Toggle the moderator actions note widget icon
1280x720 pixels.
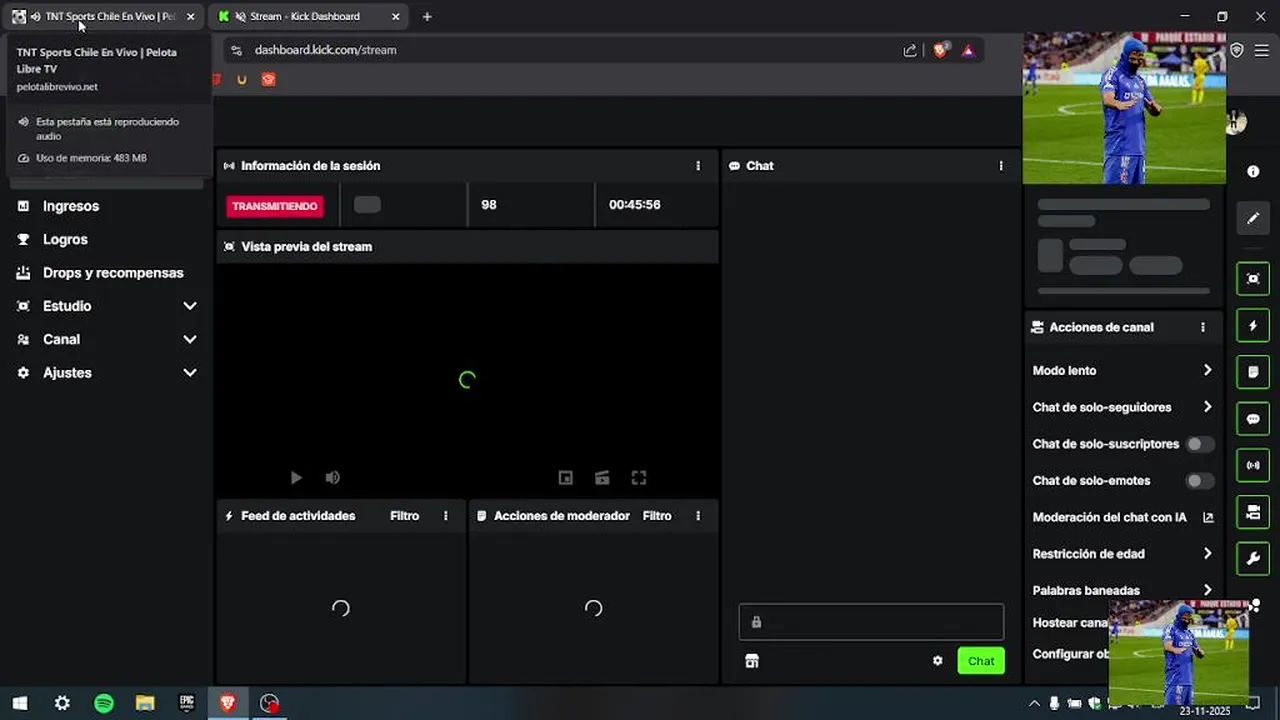(x=1253, y=372)
